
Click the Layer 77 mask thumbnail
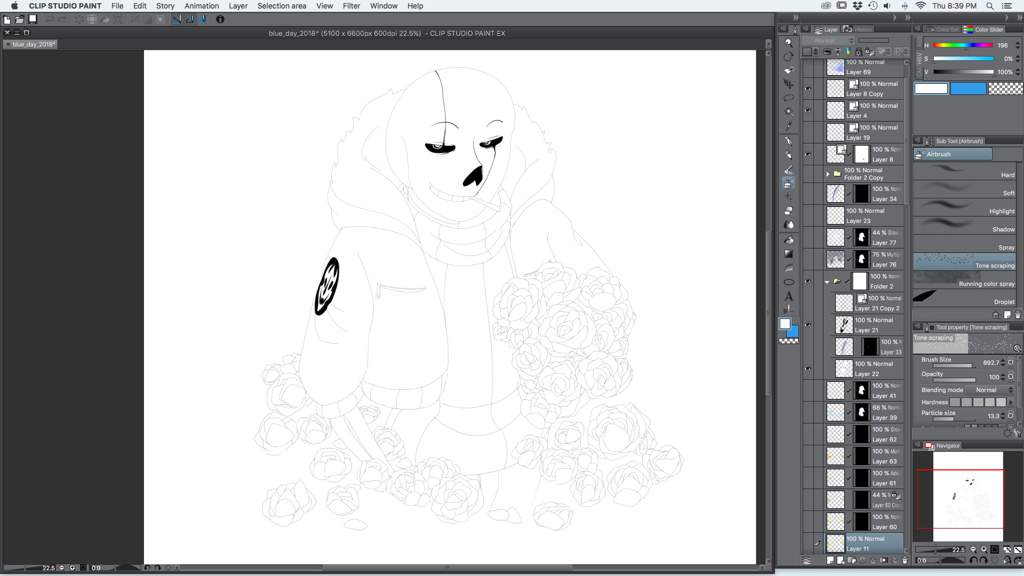point(861,238)
